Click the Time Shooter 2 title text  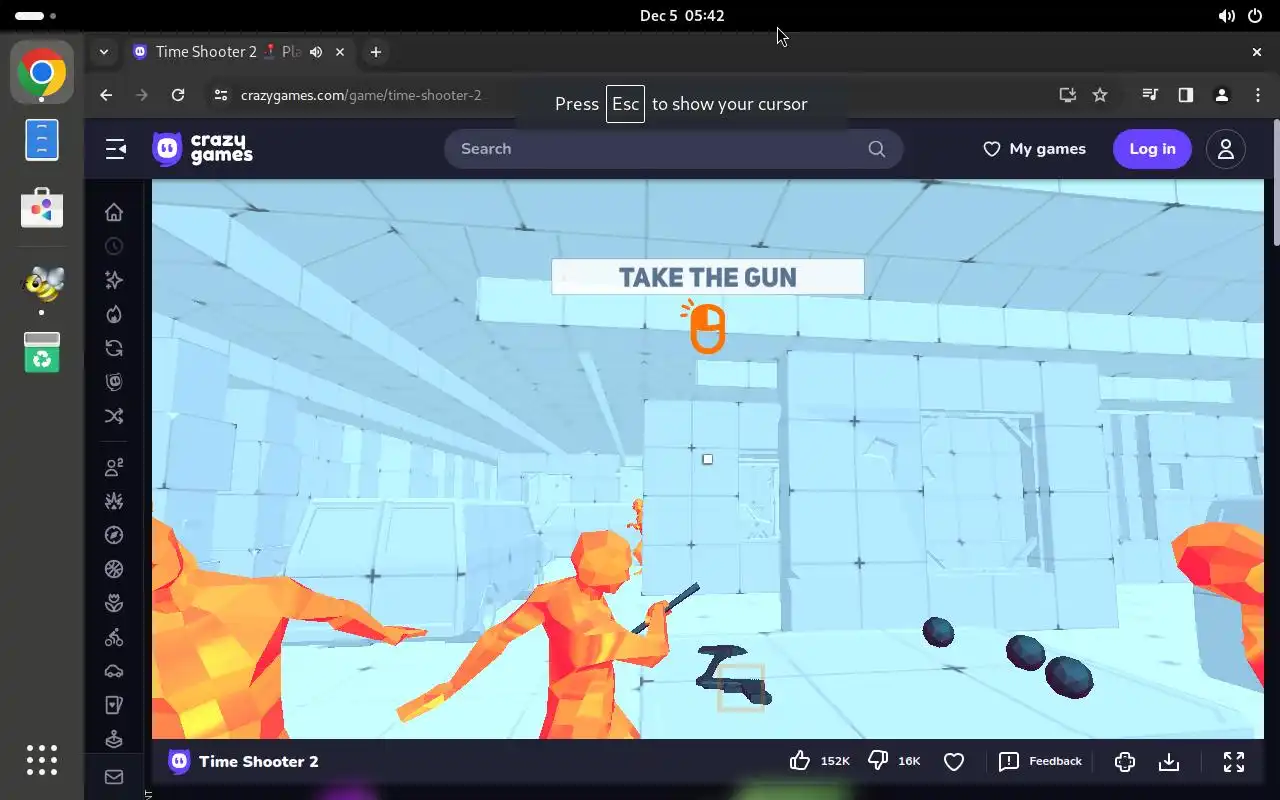click(x=258, y=762)
